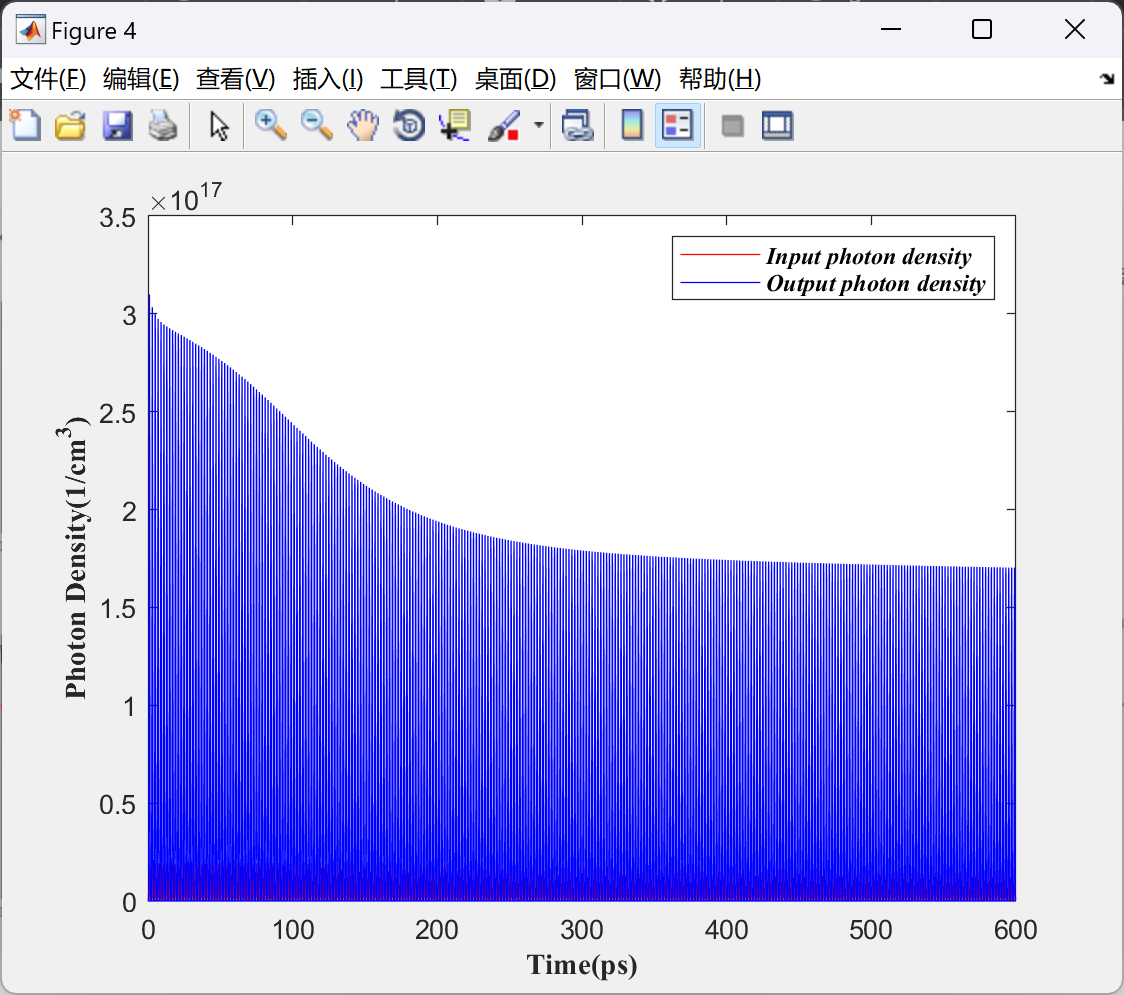This screenshot has height=995, width=1124.
Task: Open the 查看(V) menu
Action: [236, 79]
